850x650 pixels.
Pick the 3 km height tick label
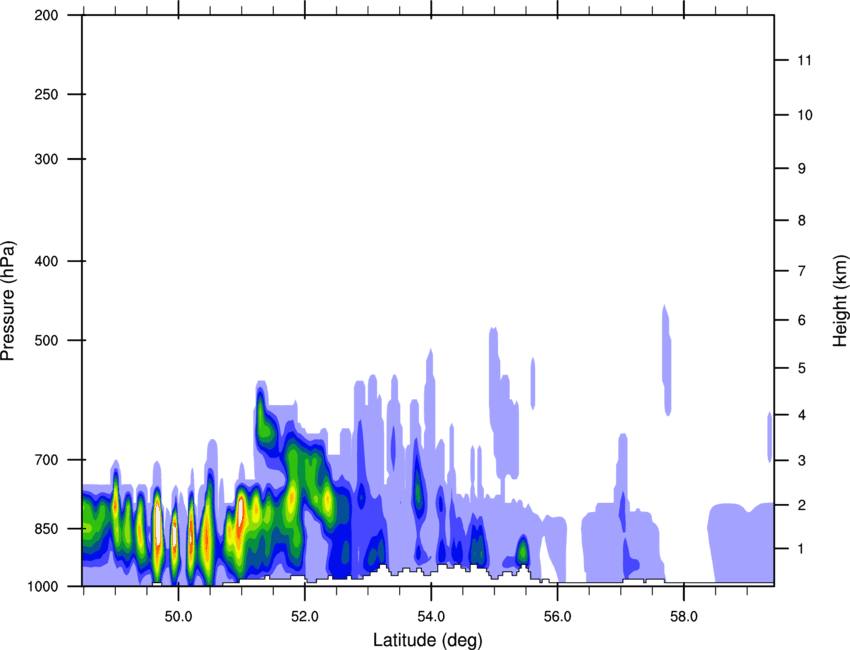click(x=802, y=460)
